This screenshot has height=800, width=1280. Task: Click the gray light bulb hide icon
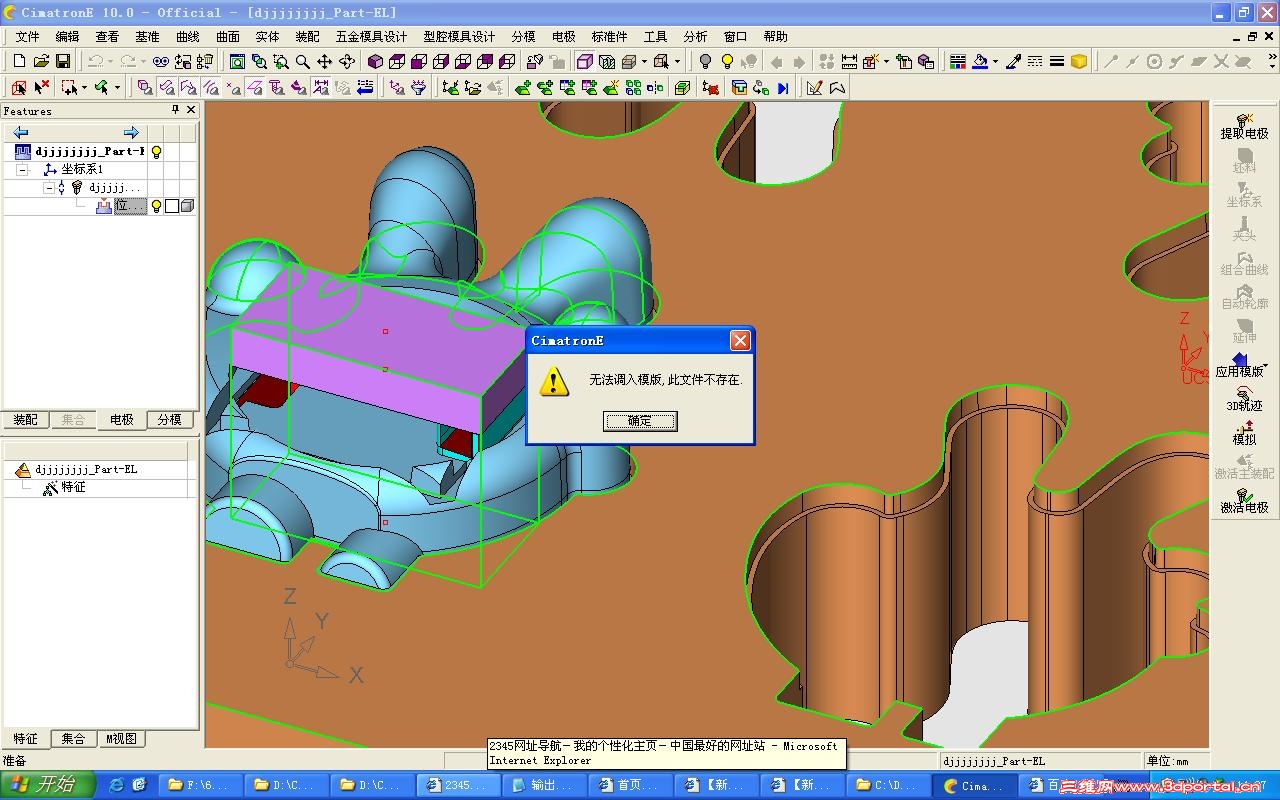tap(705, 62)
